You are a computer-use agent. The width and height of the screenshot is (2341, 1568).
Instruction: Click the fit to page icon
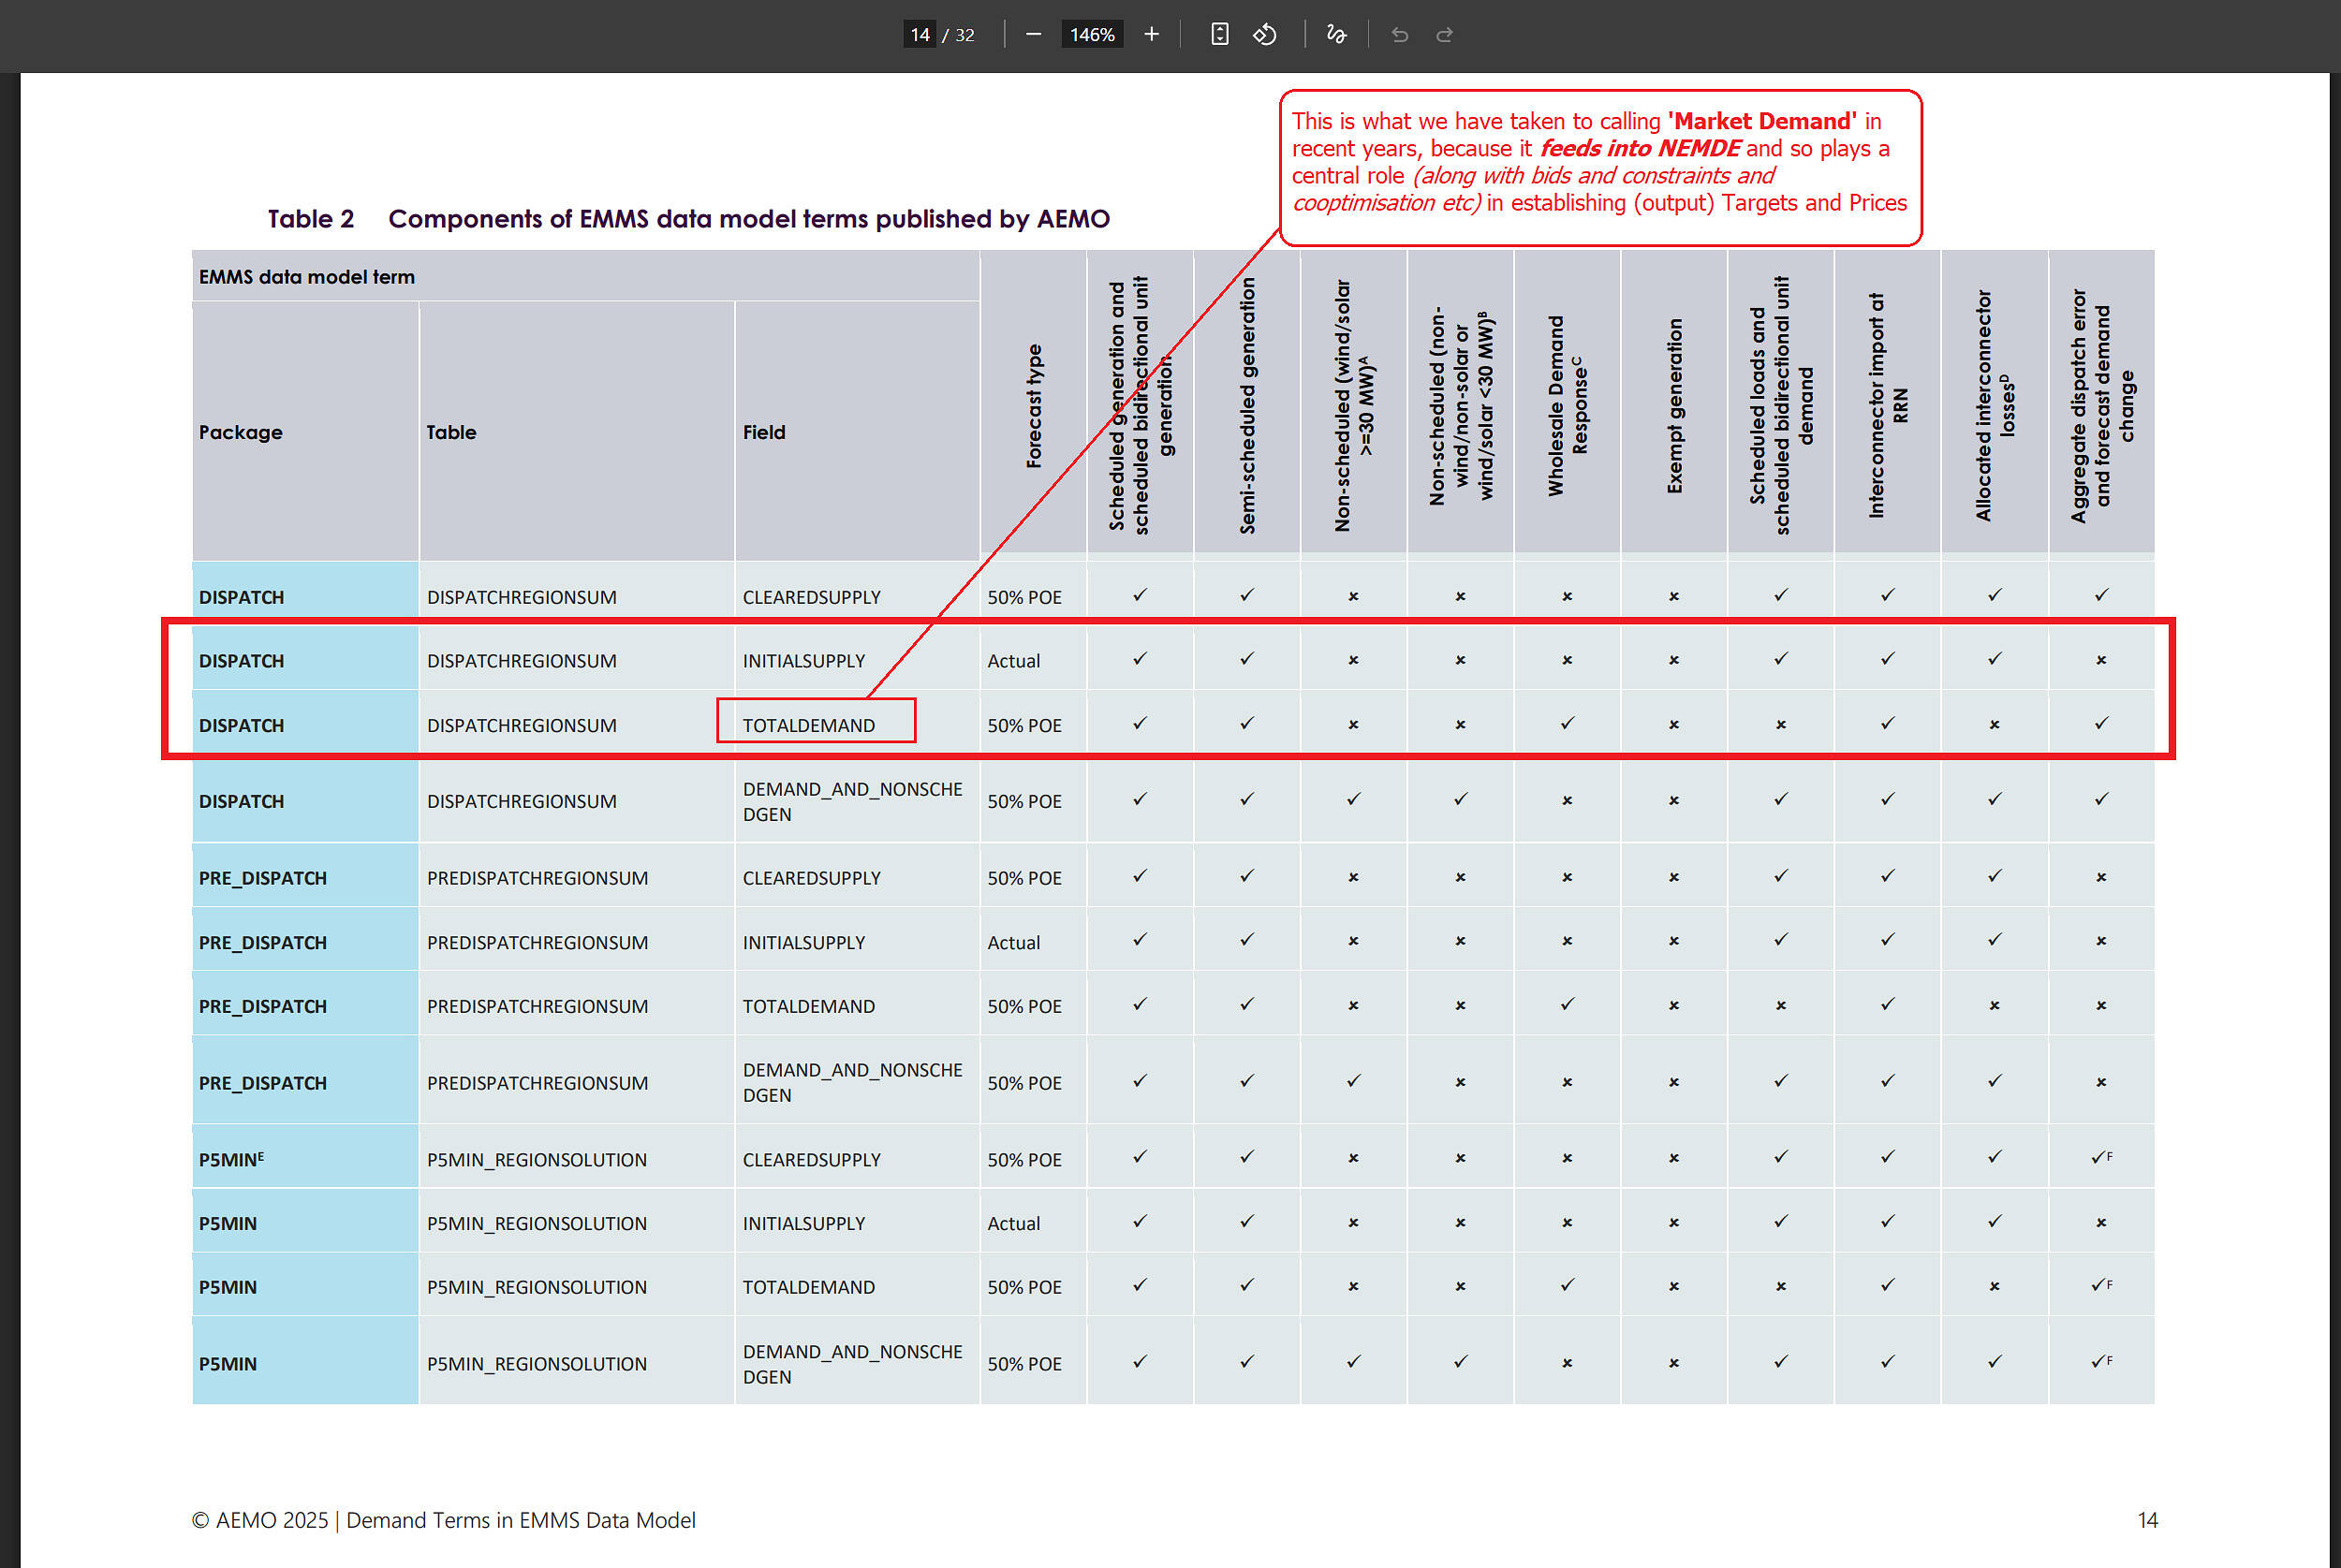1219,35
